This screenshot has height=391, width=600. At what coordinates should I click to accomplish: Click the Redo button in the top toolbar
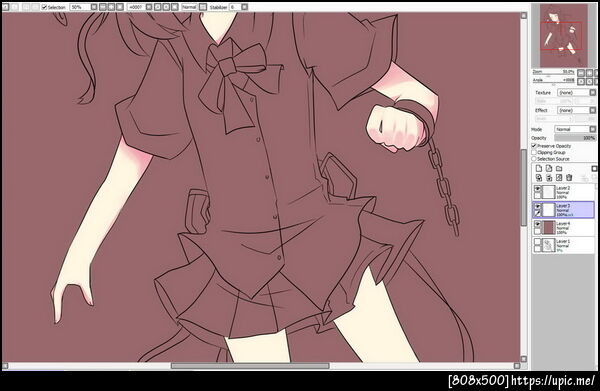click(15, 7)
